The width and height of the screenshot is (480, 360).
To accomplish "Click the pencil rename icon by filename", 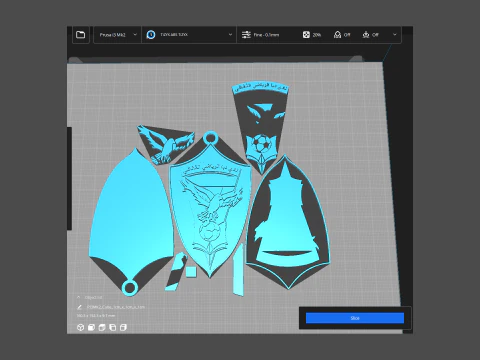I will (79, 307).
